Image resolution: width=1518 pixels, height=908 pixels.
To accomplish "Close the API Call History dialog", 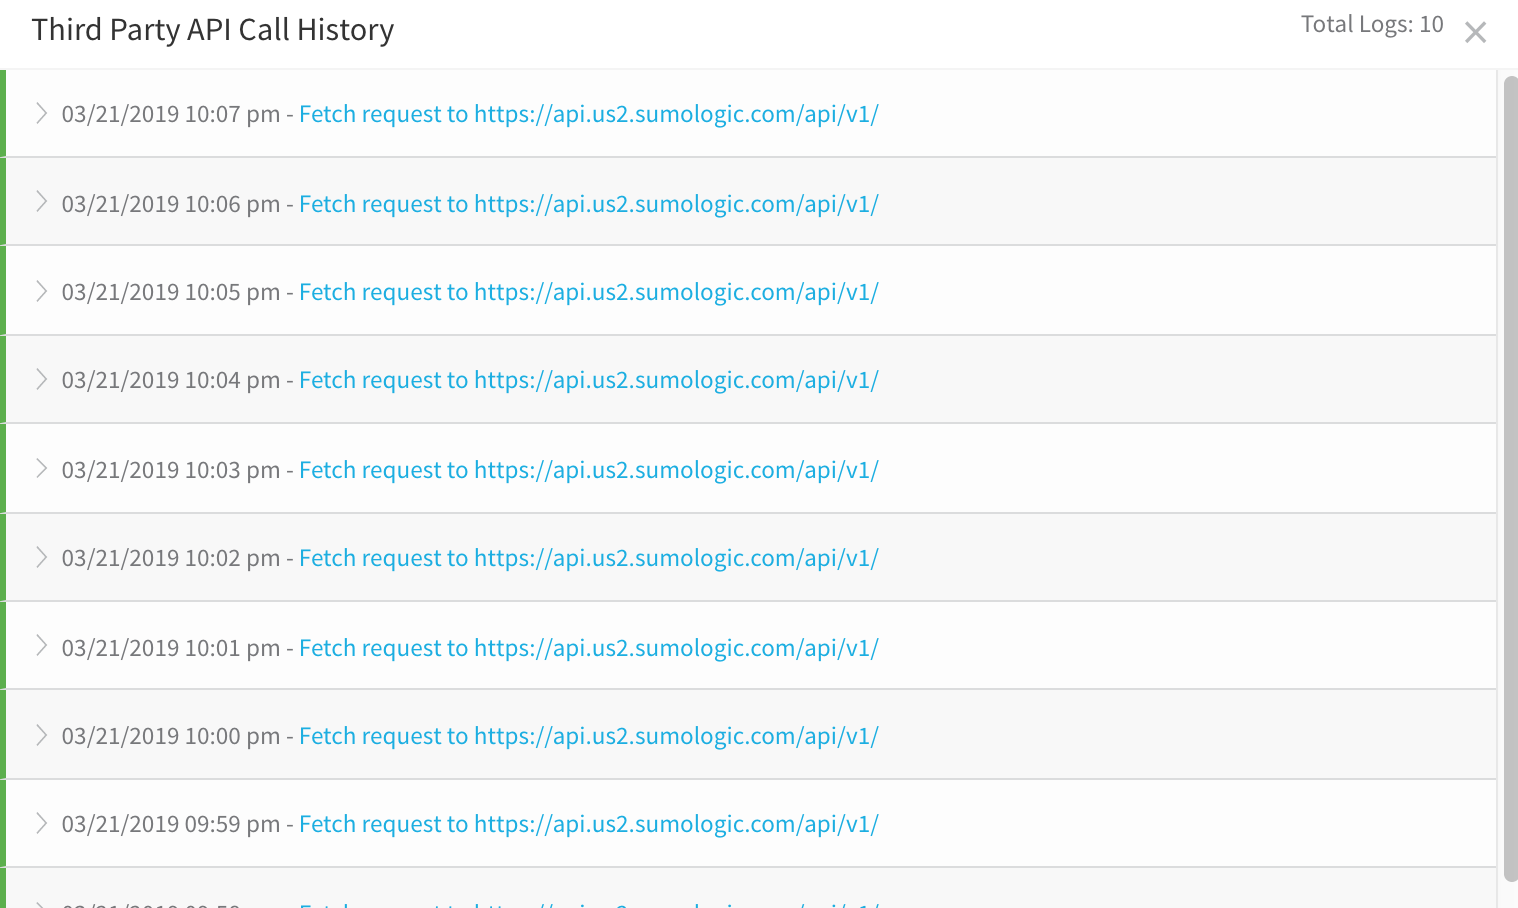I will [1475, 33].
